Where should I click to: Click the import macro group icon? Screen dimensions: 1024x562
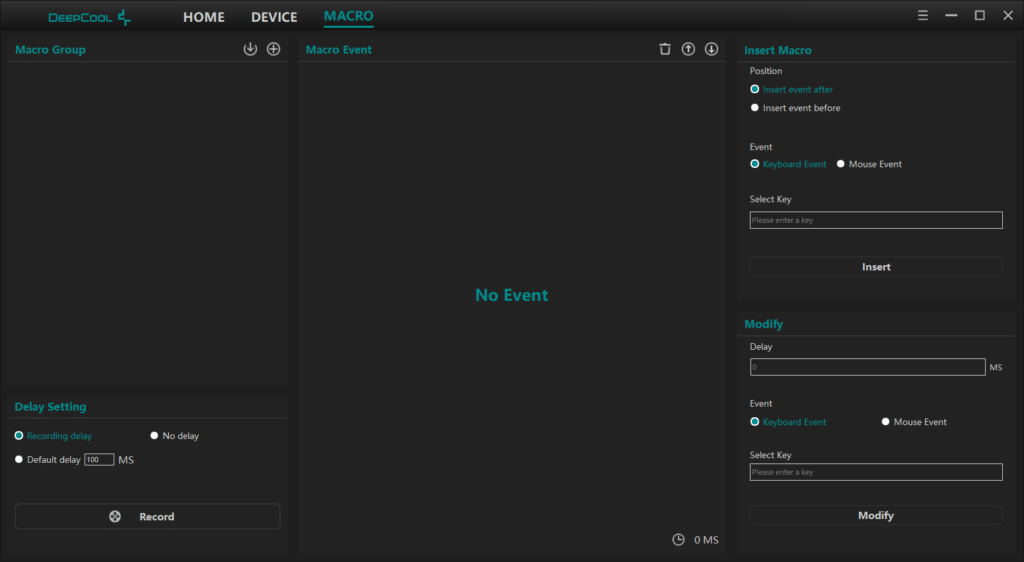tap(250, 49)
